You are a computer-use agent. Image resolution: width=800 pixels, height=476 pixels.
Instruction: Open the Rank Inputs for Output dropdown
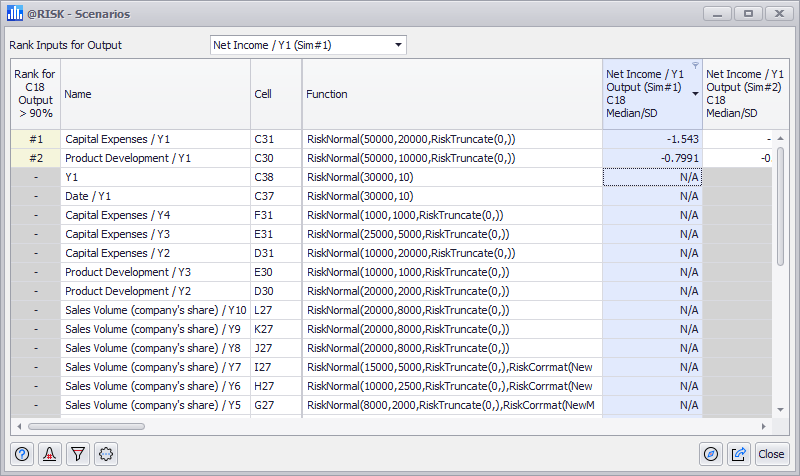308,45
